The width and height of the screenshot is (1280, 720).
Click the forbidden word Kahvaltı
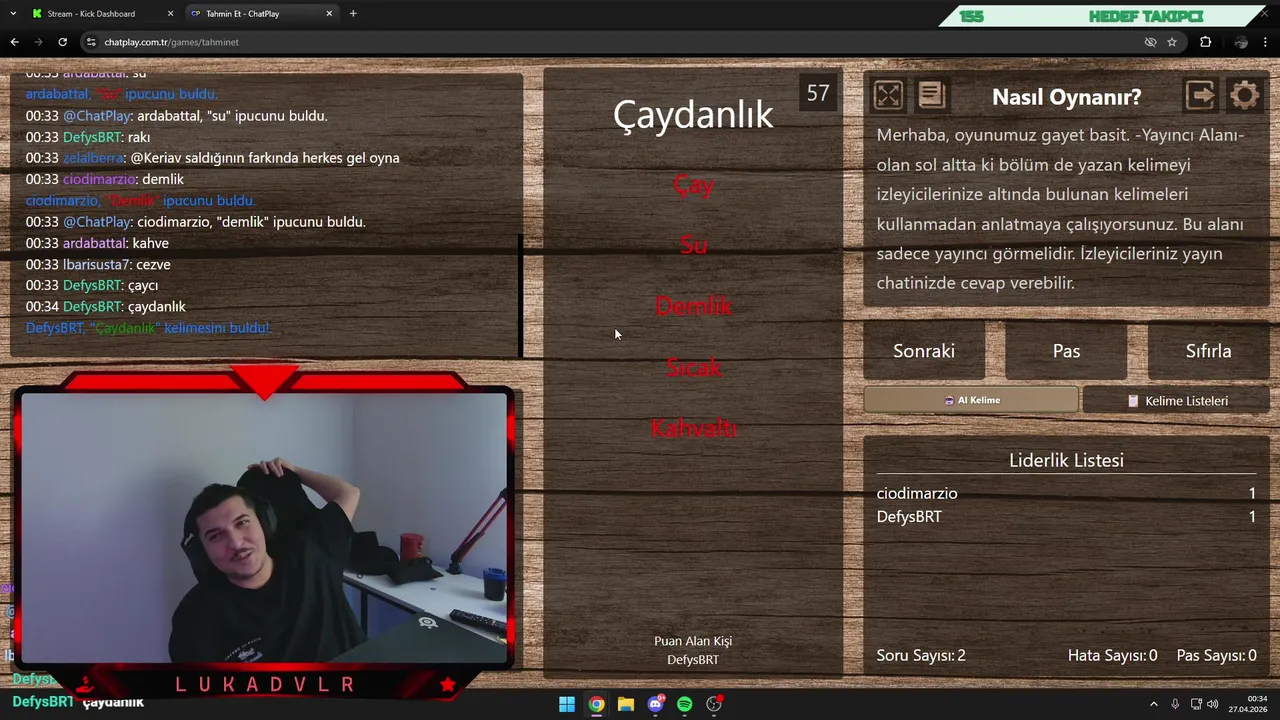[693, 428]
